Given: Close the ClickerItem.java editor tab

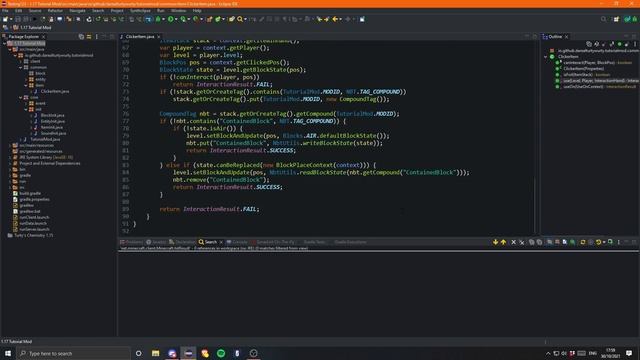Looking at the screenshot, I should point(159,37).
